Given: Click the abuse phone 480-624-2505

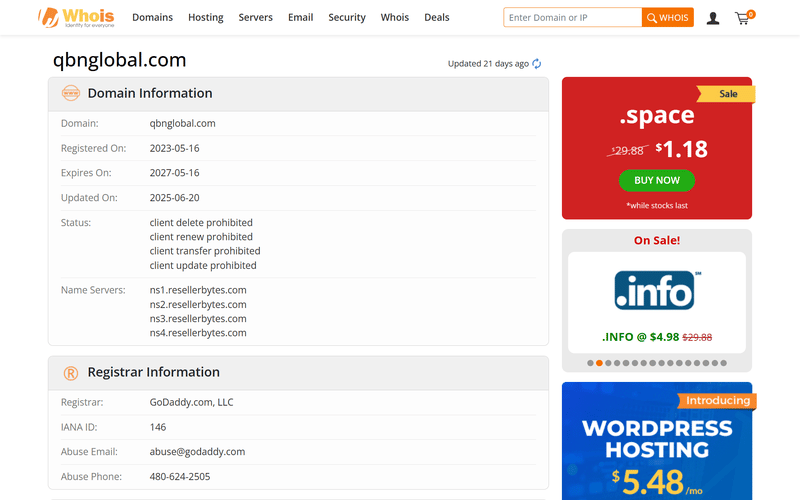Looking at the screenshot, I should [180, 477].
